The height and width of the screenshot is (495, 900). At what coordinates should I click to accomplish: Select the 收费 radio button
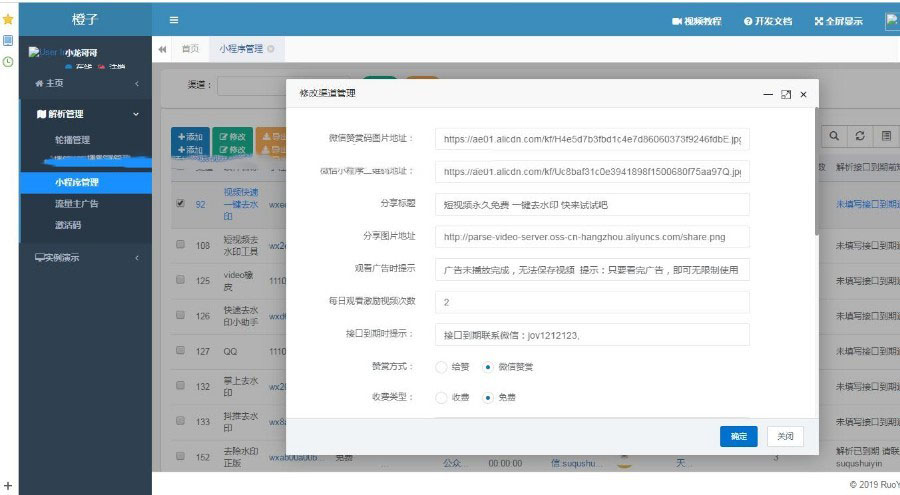441,397
